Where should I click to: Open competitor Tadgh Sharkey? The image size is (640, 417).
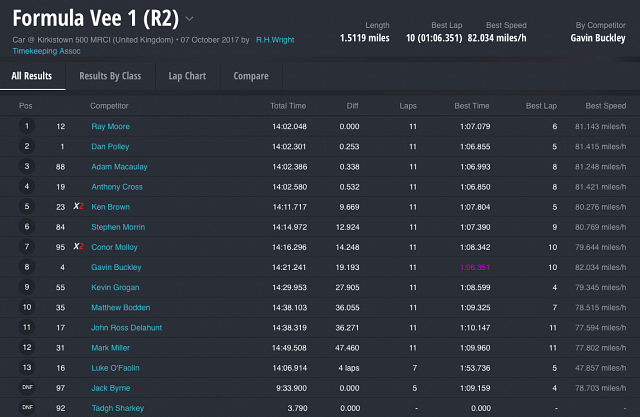pos(118,408)
